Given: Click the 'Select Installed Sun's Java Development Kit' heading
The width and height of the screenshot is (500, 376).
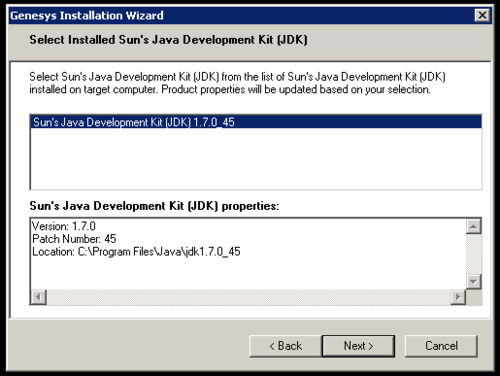Looking at the screenshot, I should point(168,40).
